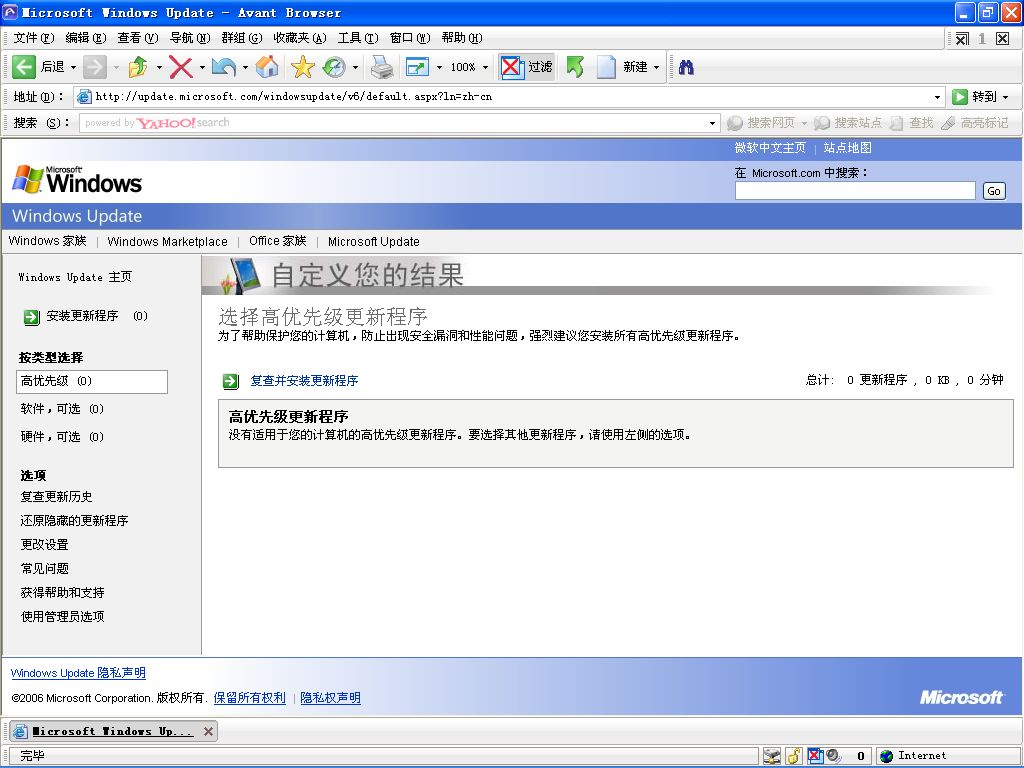
Task: Click the close-all-tabs icon in menu bar
Action: tap(962, 39)
